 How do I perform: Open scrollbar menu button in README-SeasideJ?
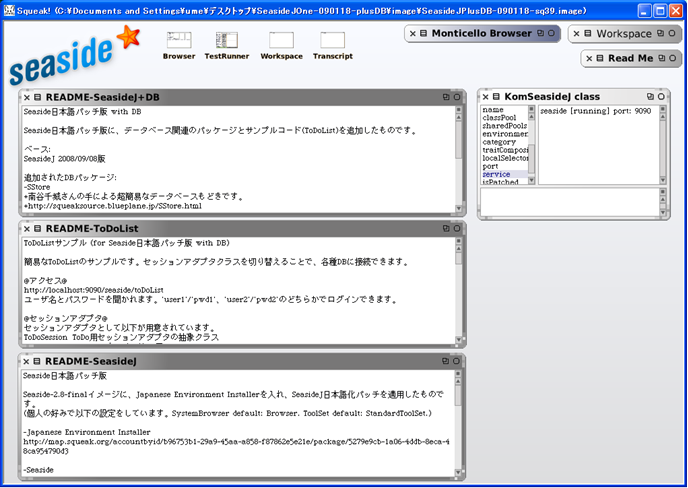click(x=459, y=374)
